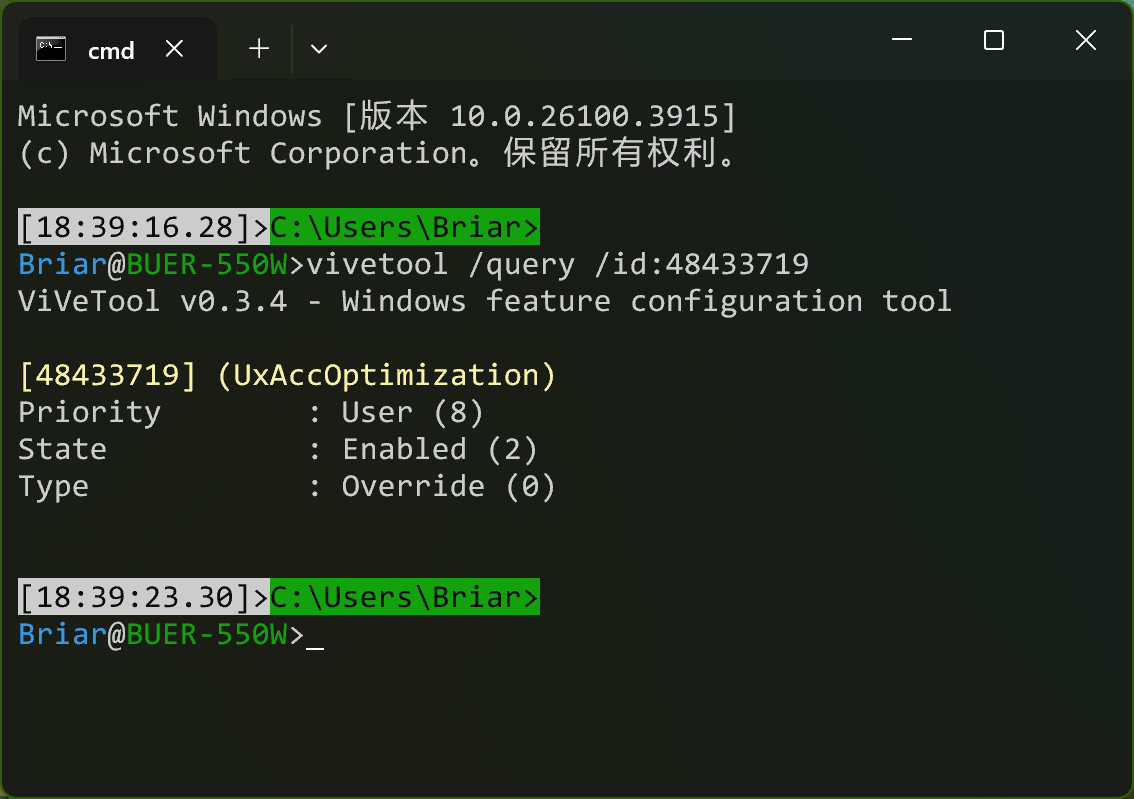Click the State Enabled (2) value
The image size is (1134, 799).
[x=439, y=450]
